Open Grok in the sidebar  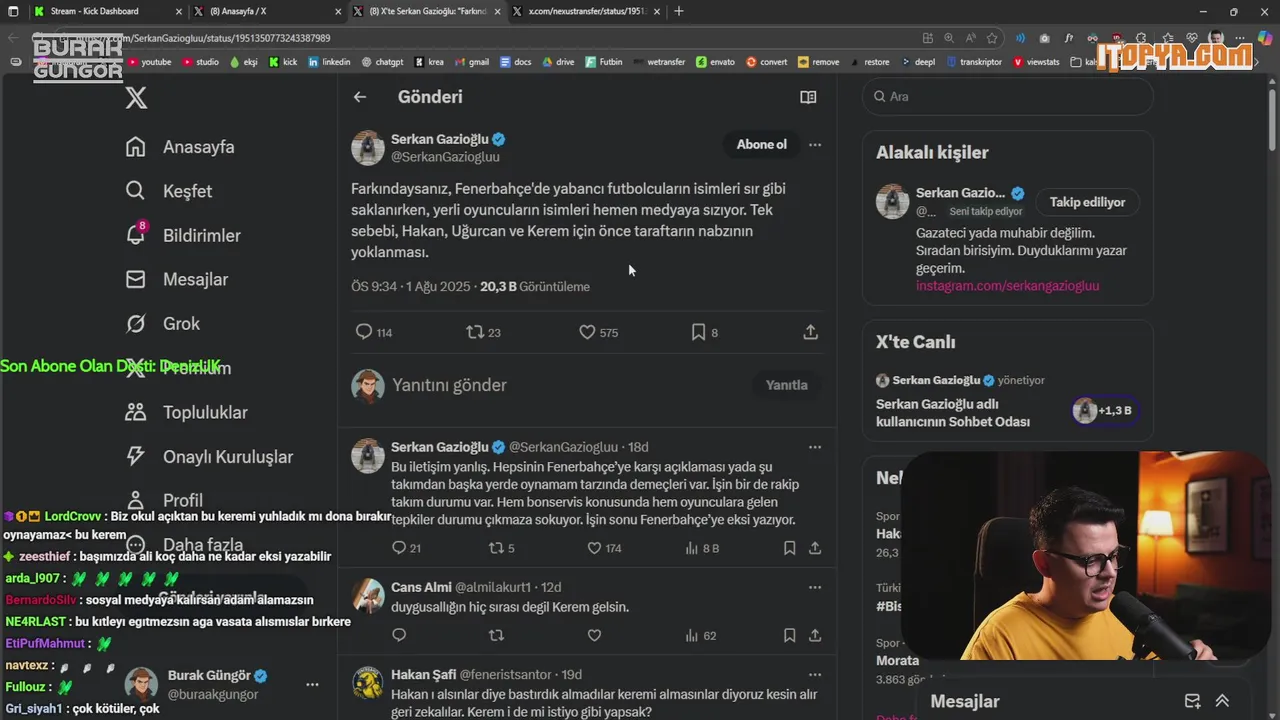[162, 323]
